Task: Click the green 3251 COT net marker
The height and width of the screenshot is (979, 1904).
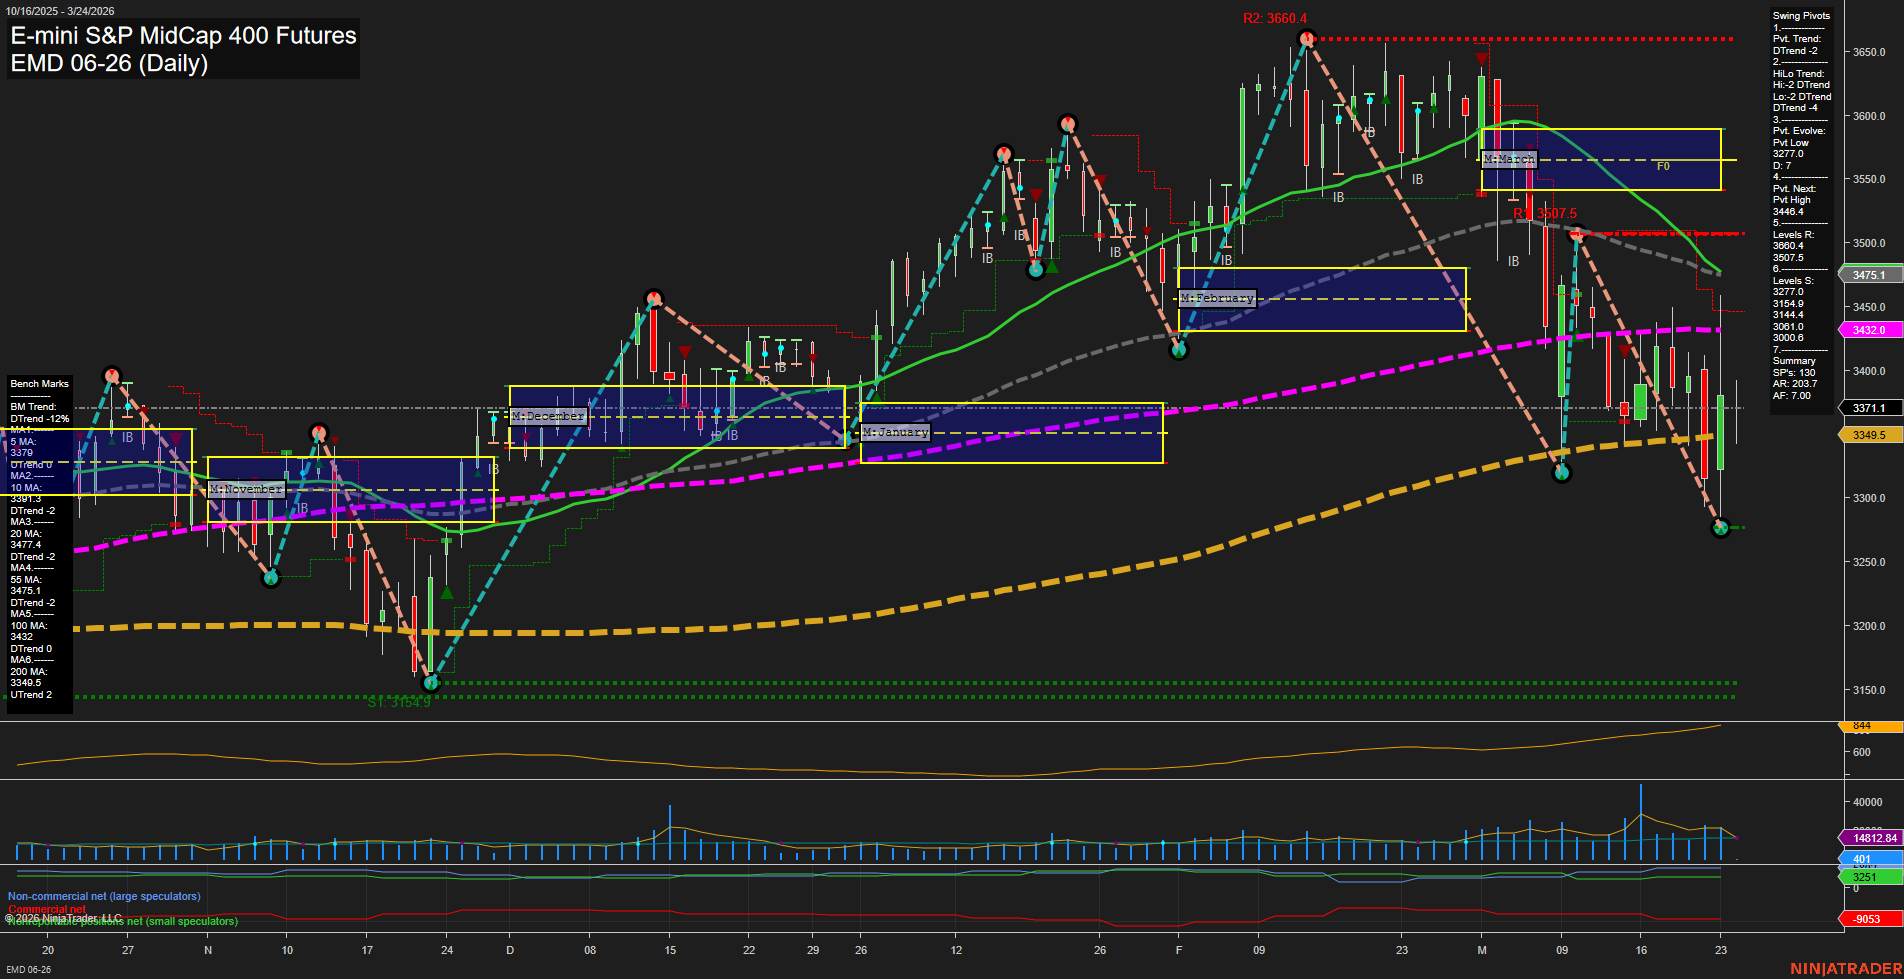Action: [x=1866, y=875]
